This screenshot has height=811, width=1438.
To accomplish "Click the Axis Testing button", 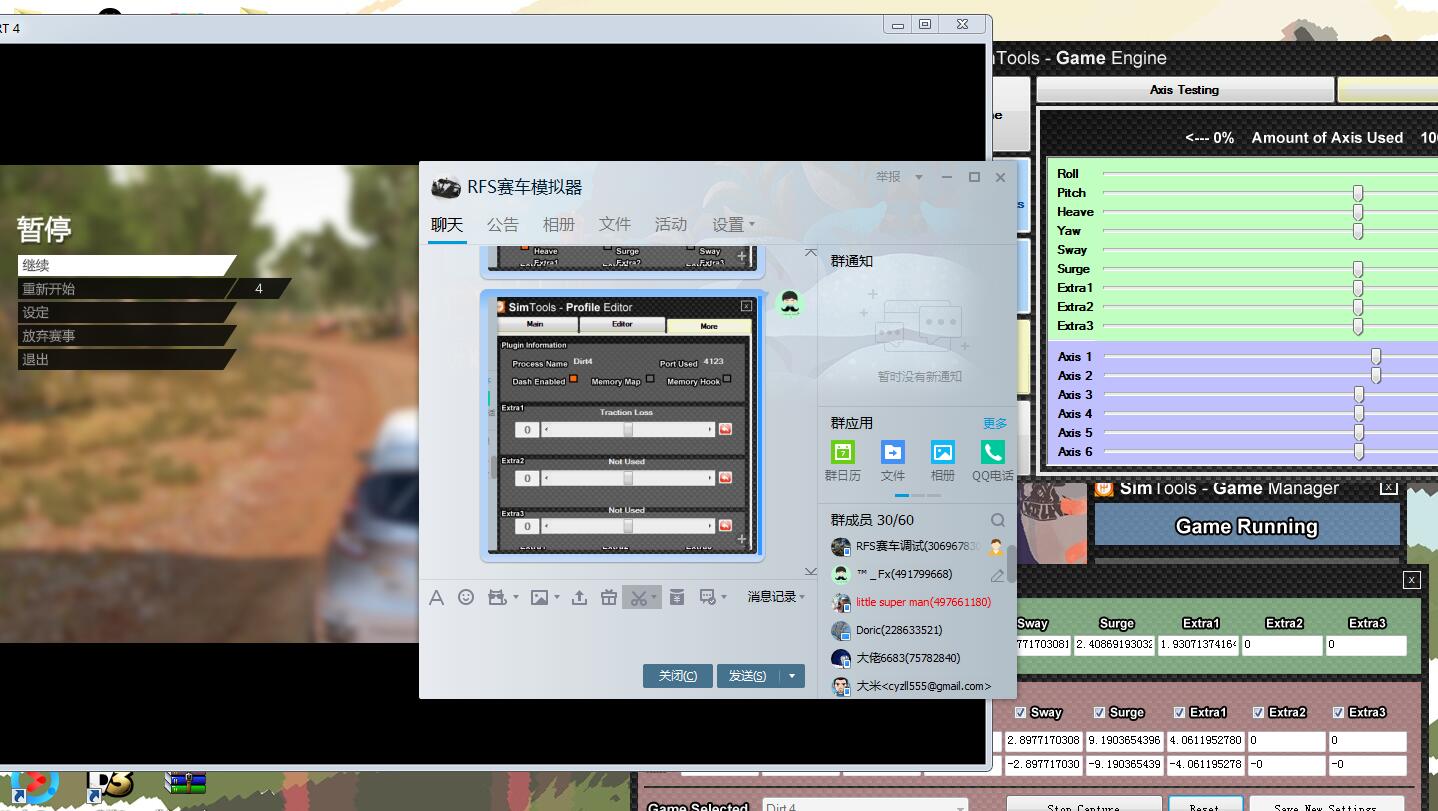I will point(1185,90).
